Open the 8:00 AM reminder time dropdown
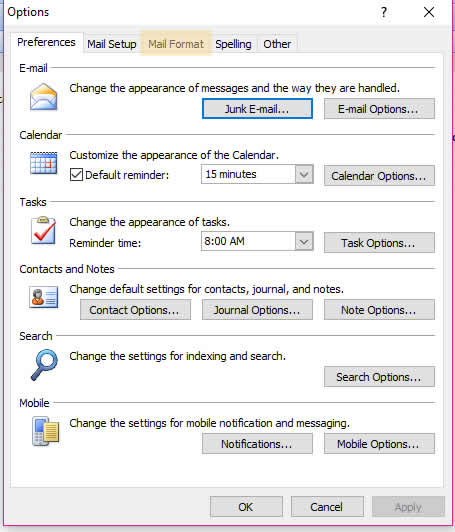The width and height of the screenshot is (455, 532). click(x=304, y=242)
